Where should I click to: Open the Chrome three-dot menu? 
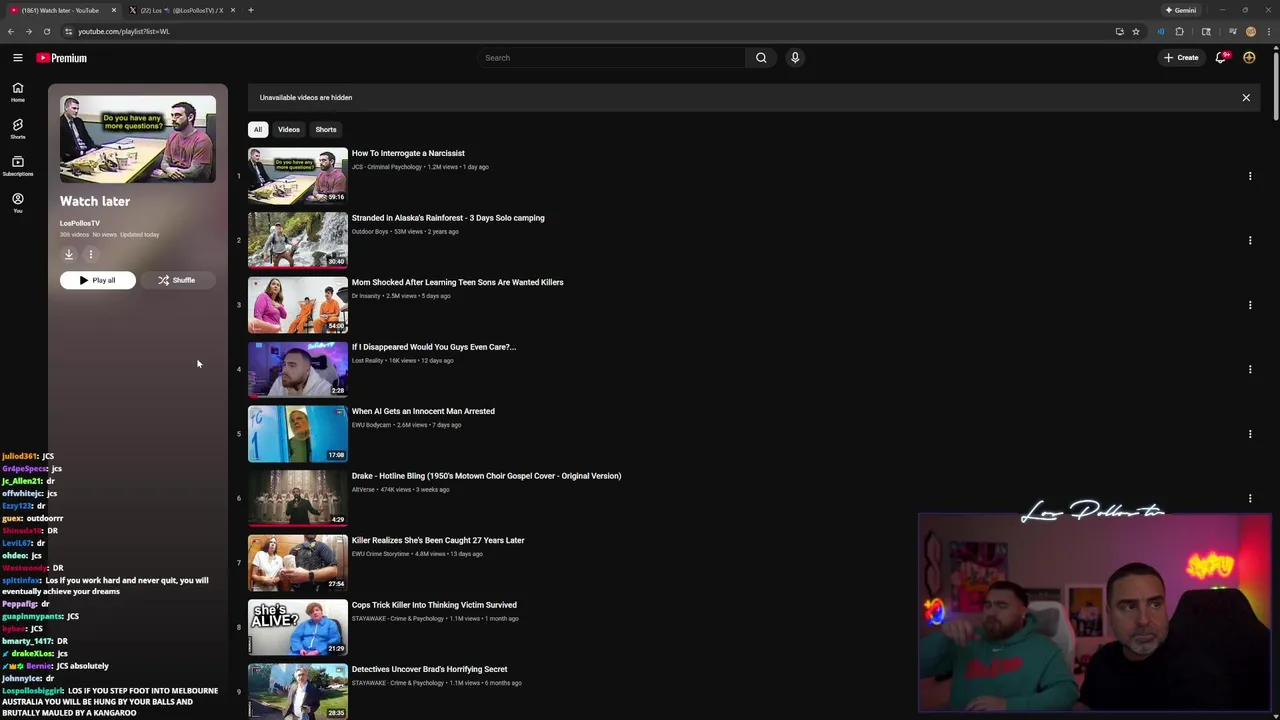click(1269, 31)
